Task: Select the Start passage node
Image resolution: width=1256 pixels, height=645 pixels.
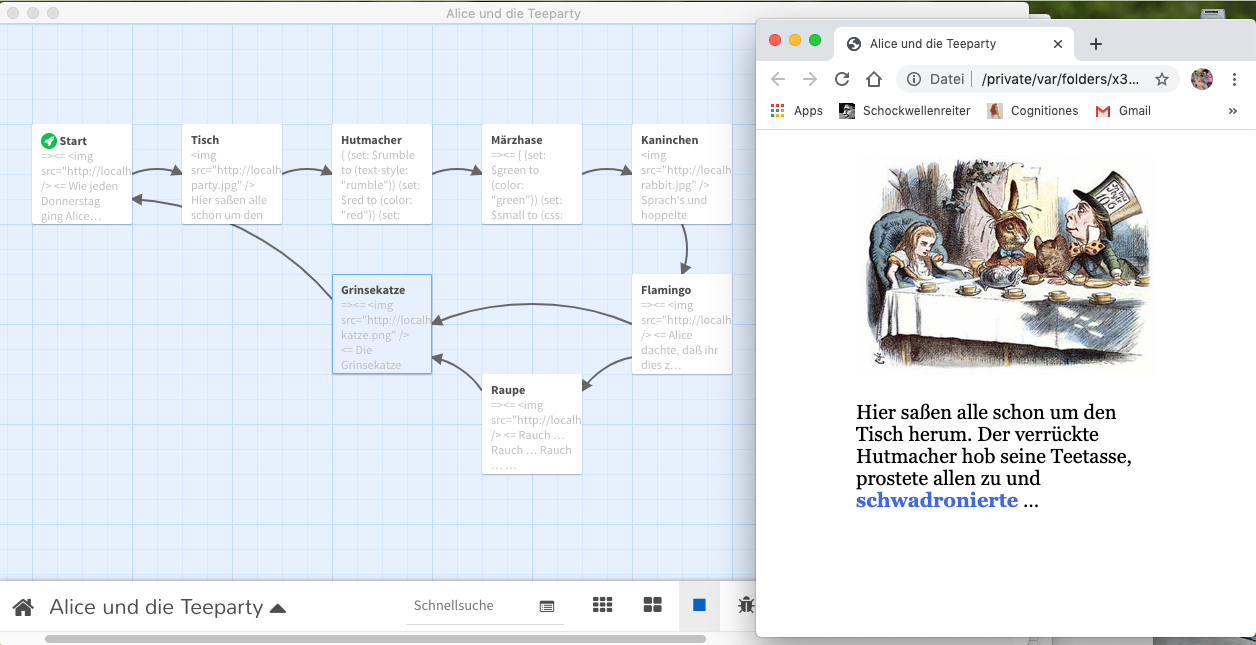Action: coord(82,174)
